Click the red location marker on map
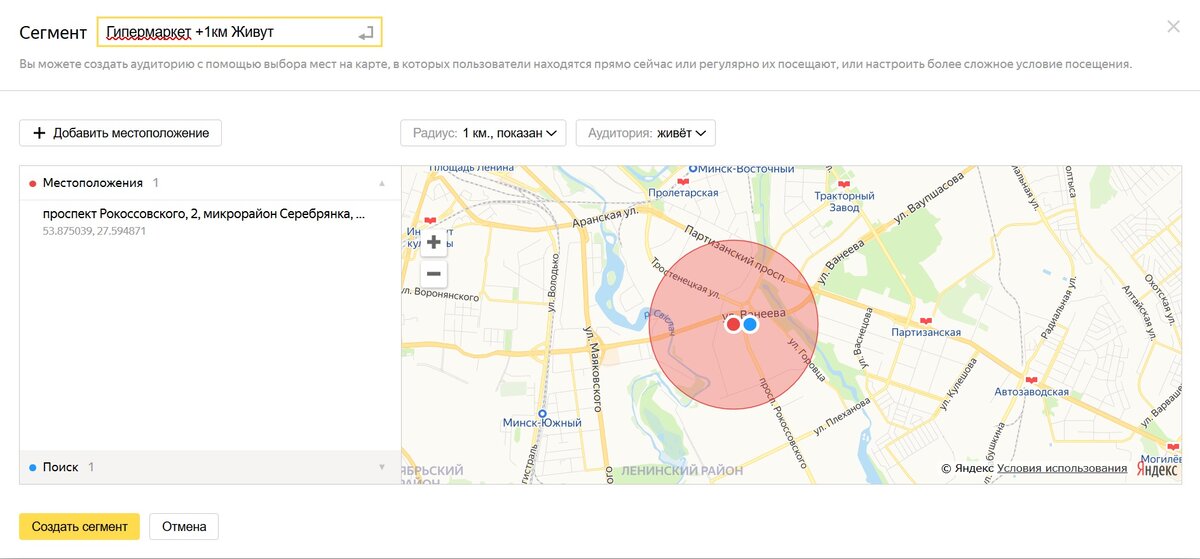The image size is (1200, 559). coord(733,324)
